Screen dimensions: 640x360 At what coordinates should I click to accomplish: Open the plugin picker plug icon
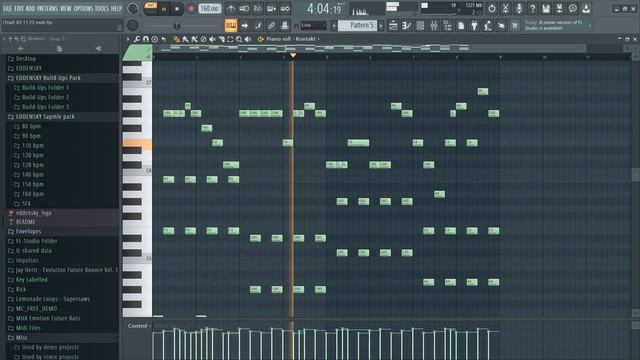pyautogui.click(x=474, y=26)
